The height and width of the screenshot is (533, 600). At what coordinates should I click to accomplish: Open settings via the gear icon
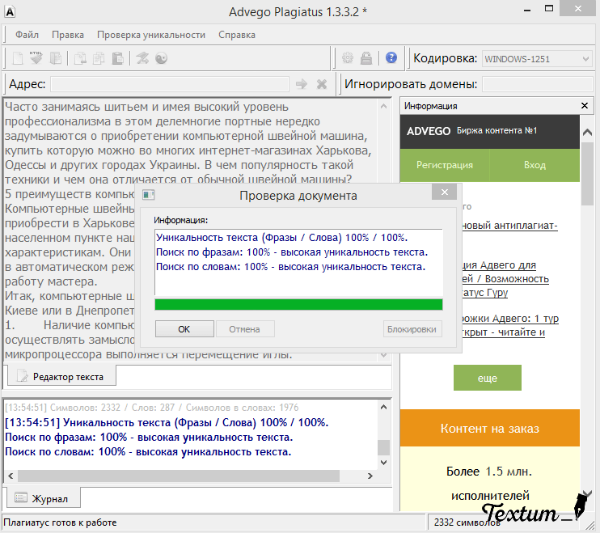347,58
